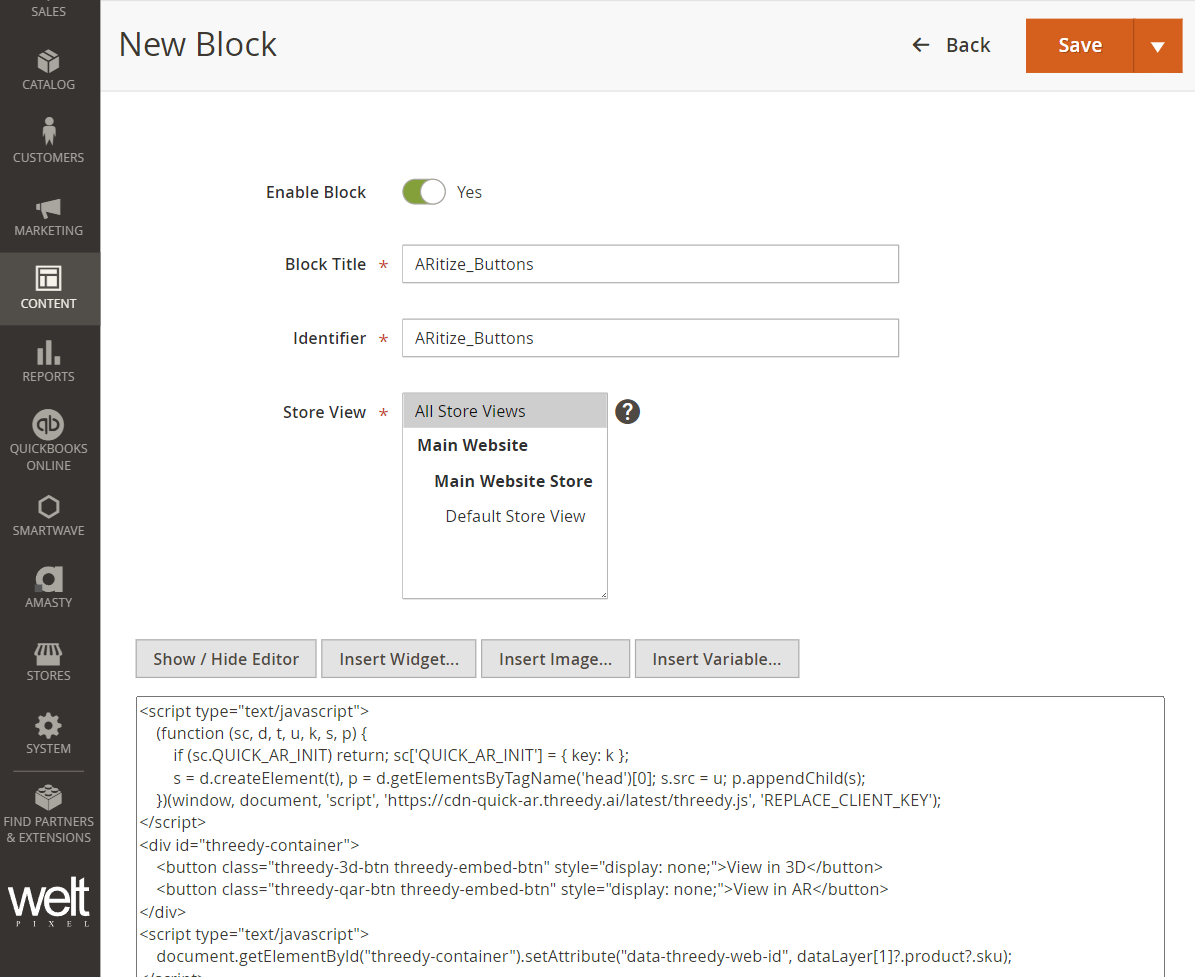Image resolution: width=1195 pixels, height=977 pixels.
Task: Click inside the content code editor
Action: click(x=650, y=836)
